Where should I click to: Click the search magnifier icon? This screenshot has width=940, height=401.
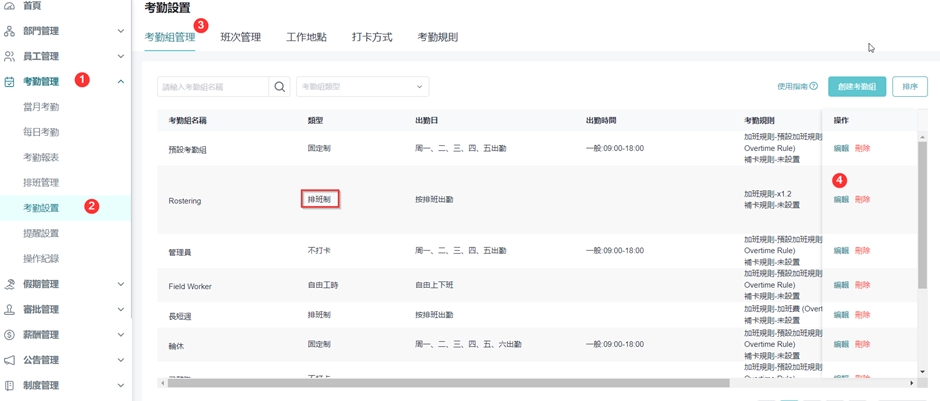(280, 87)
